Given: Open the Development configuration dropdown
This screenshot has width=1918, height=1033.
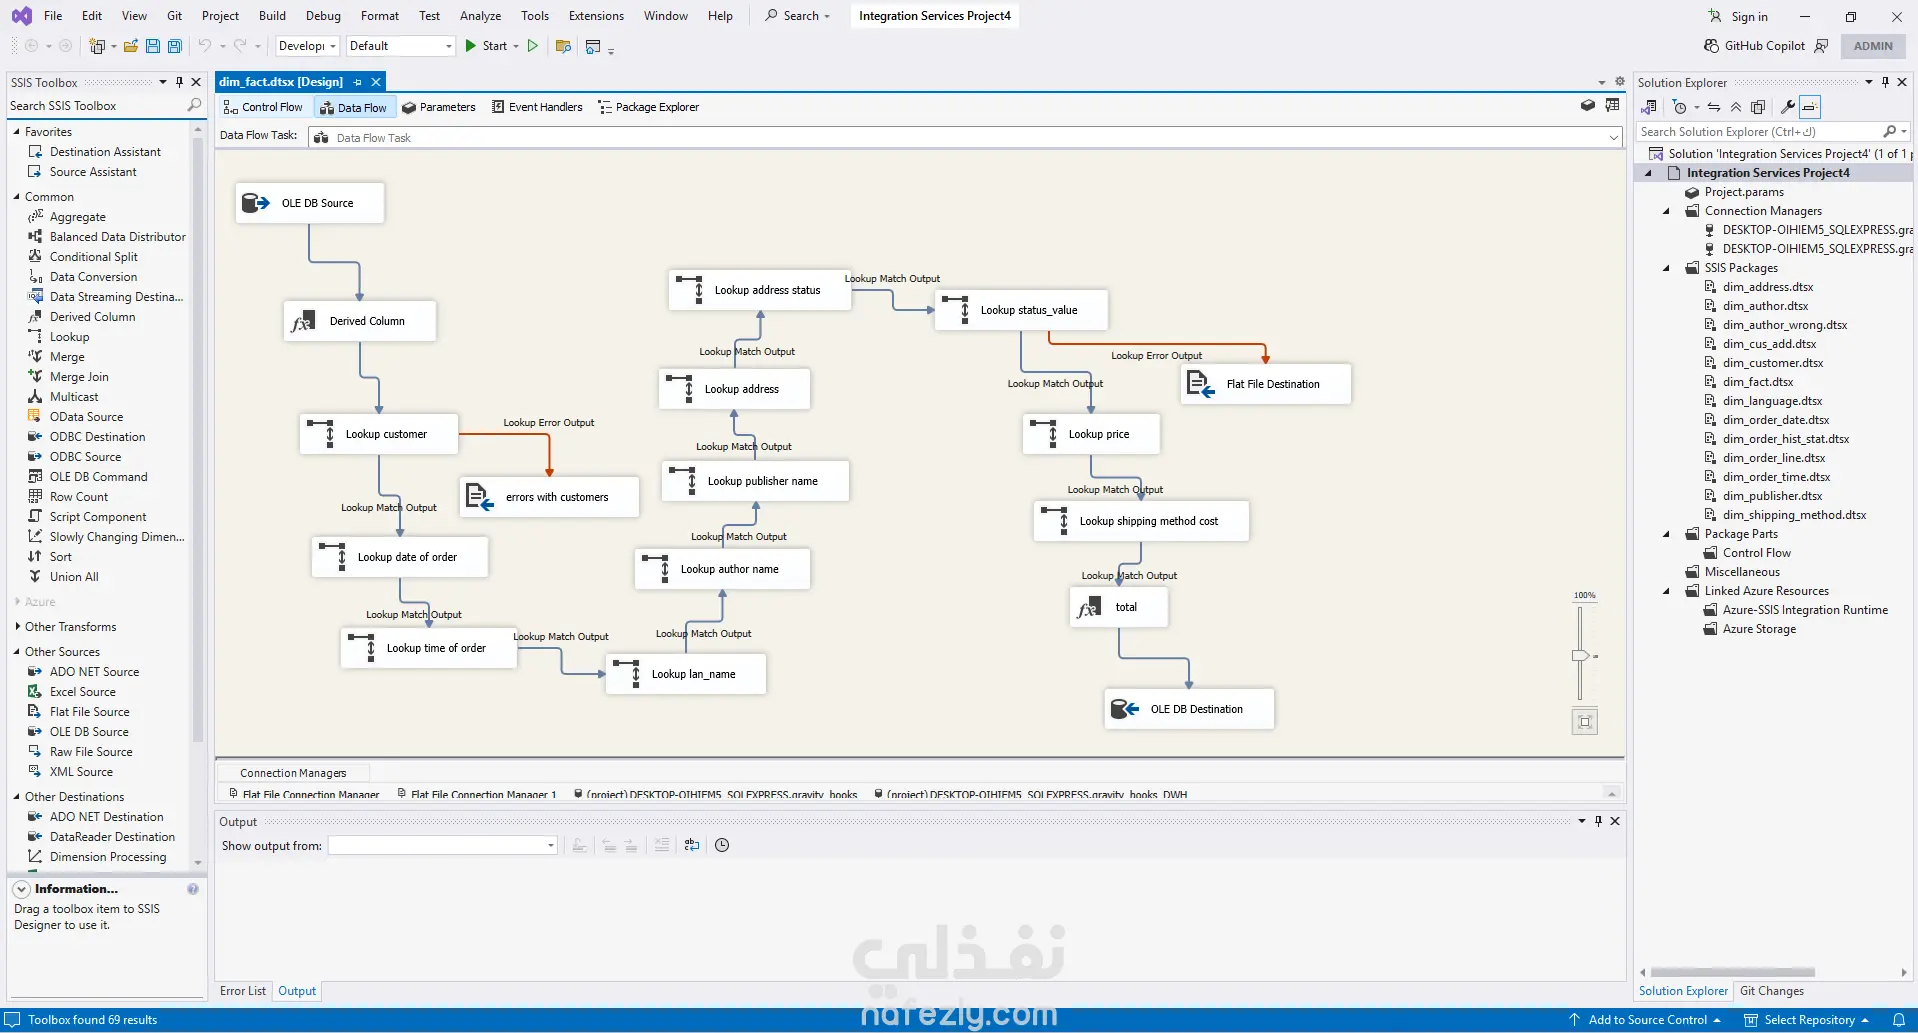Looking at the screenshot, I should [307, 46].
